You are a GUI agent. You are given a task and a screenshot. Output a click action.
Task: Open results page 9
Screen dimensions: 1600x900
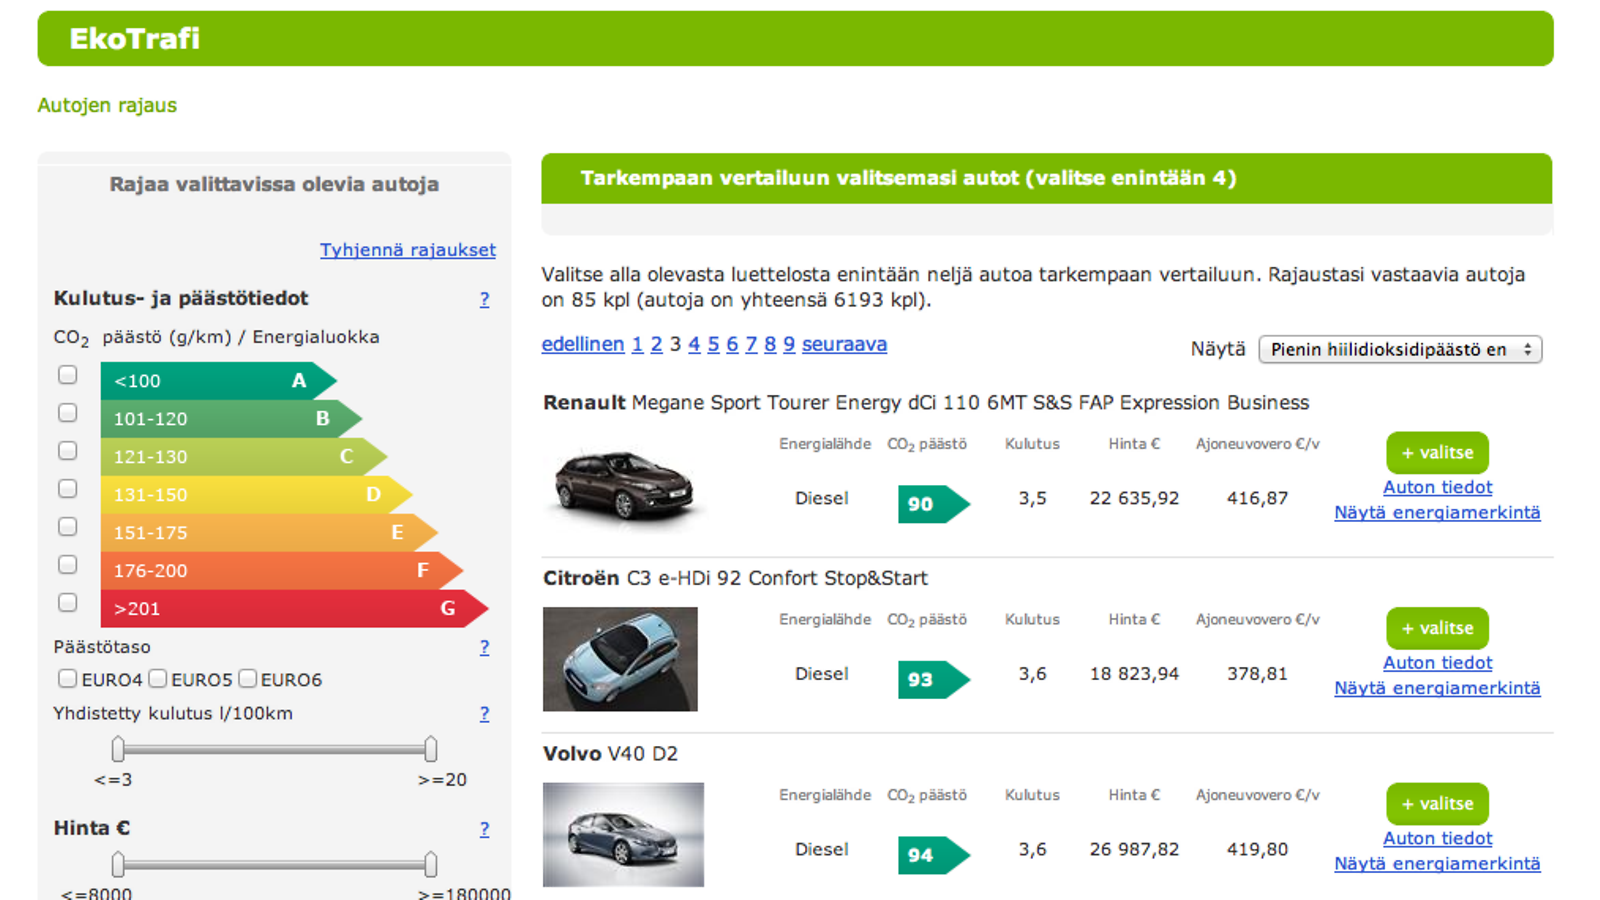click(789, 344)
